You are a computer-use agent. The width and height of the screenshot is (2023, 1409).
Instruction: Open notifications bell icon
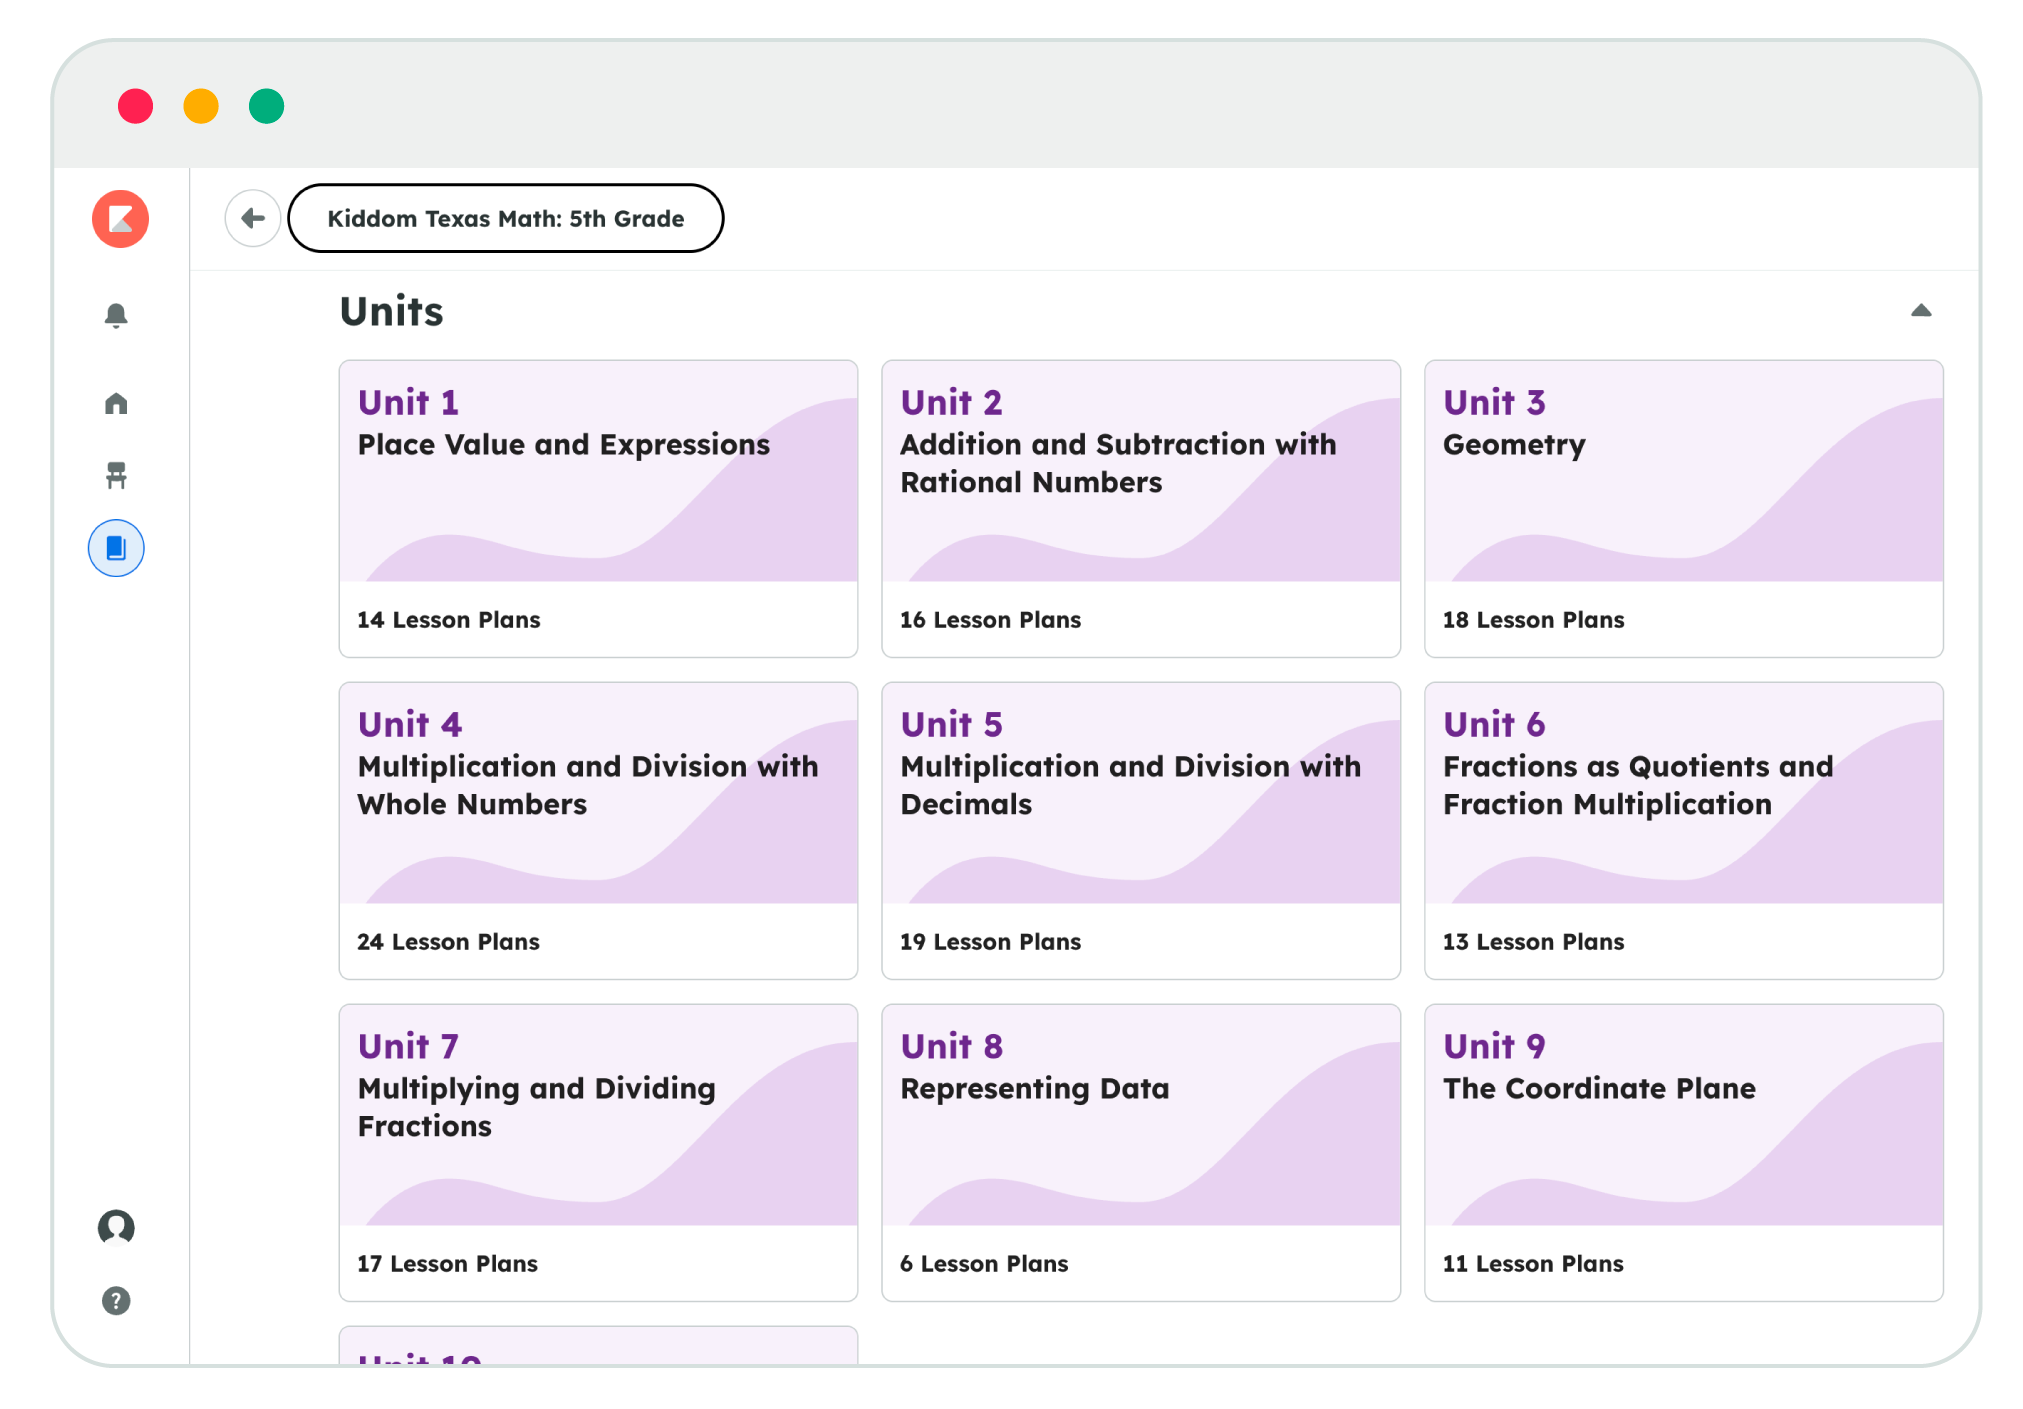[116, 316]
